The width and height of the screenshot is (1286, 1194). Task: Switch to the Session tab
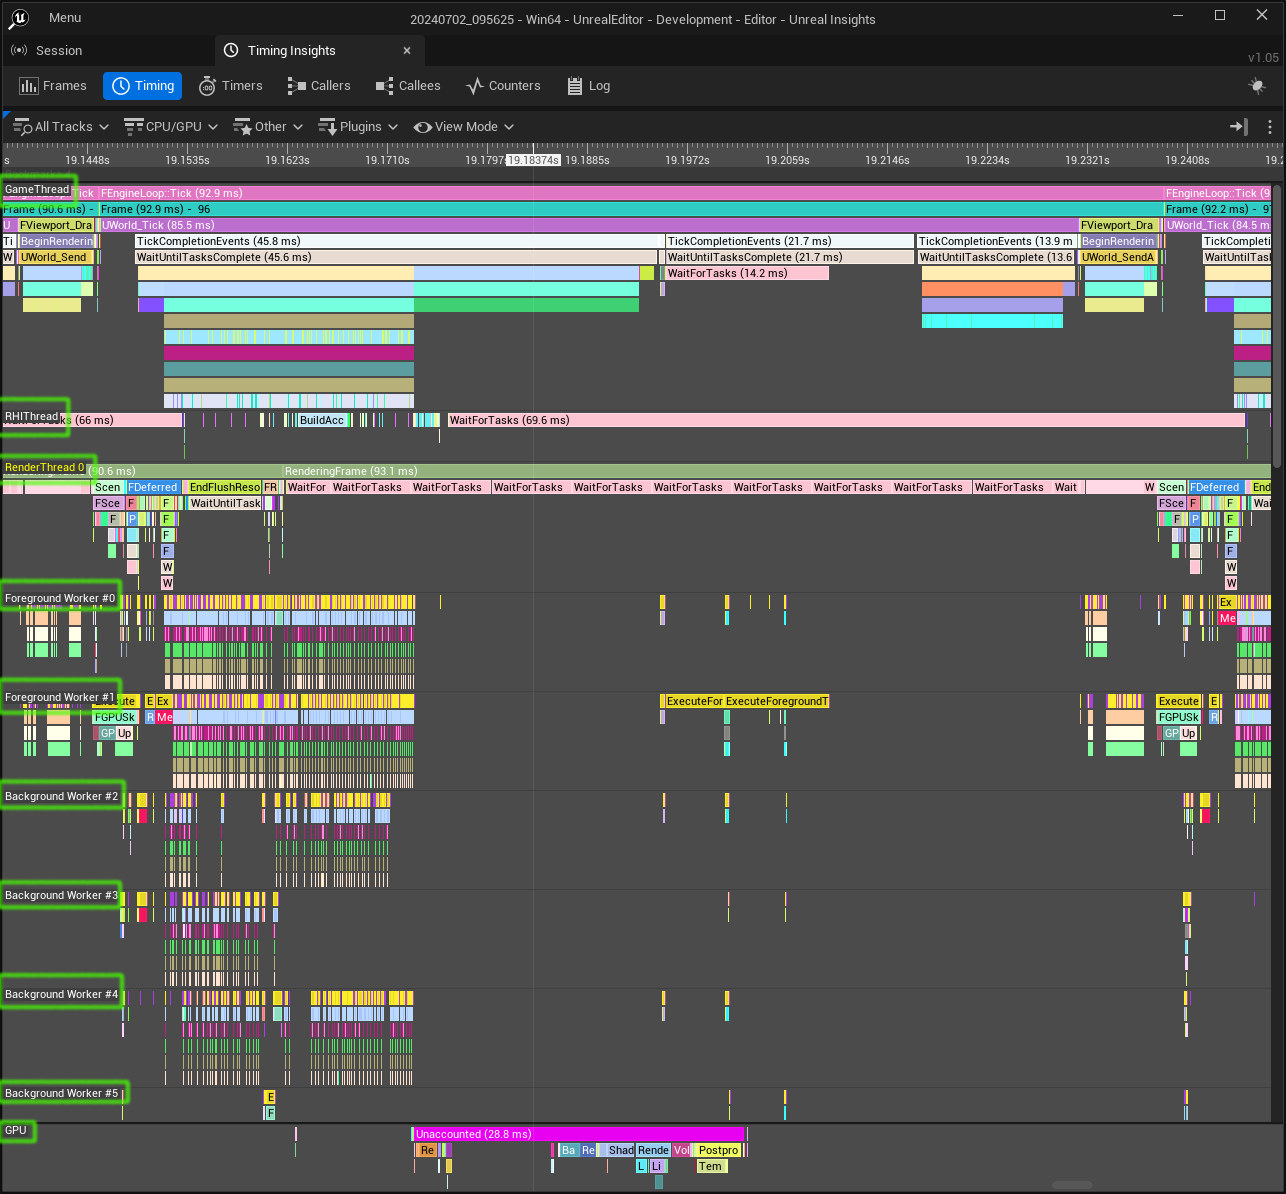(x=47, y=51)
